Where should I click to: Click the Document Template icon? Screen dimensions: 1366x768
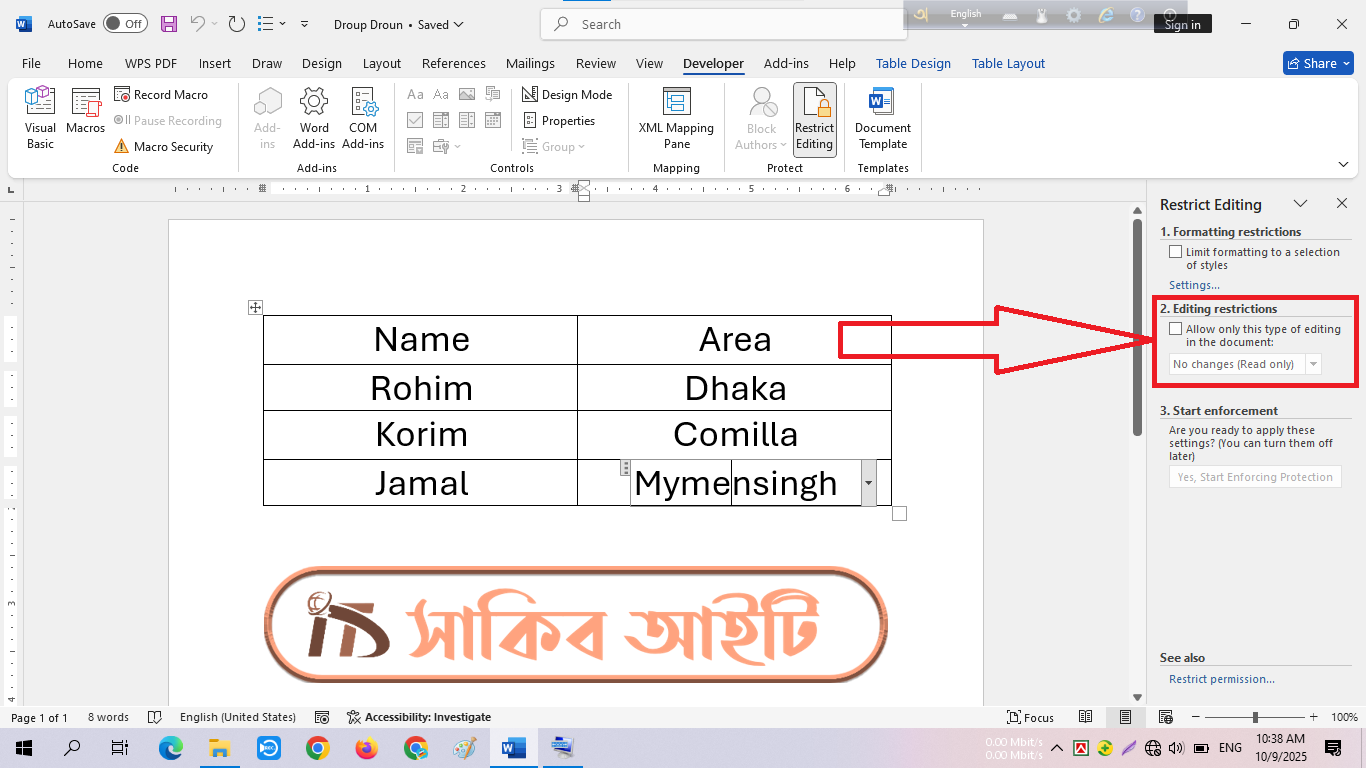(882, 118)
